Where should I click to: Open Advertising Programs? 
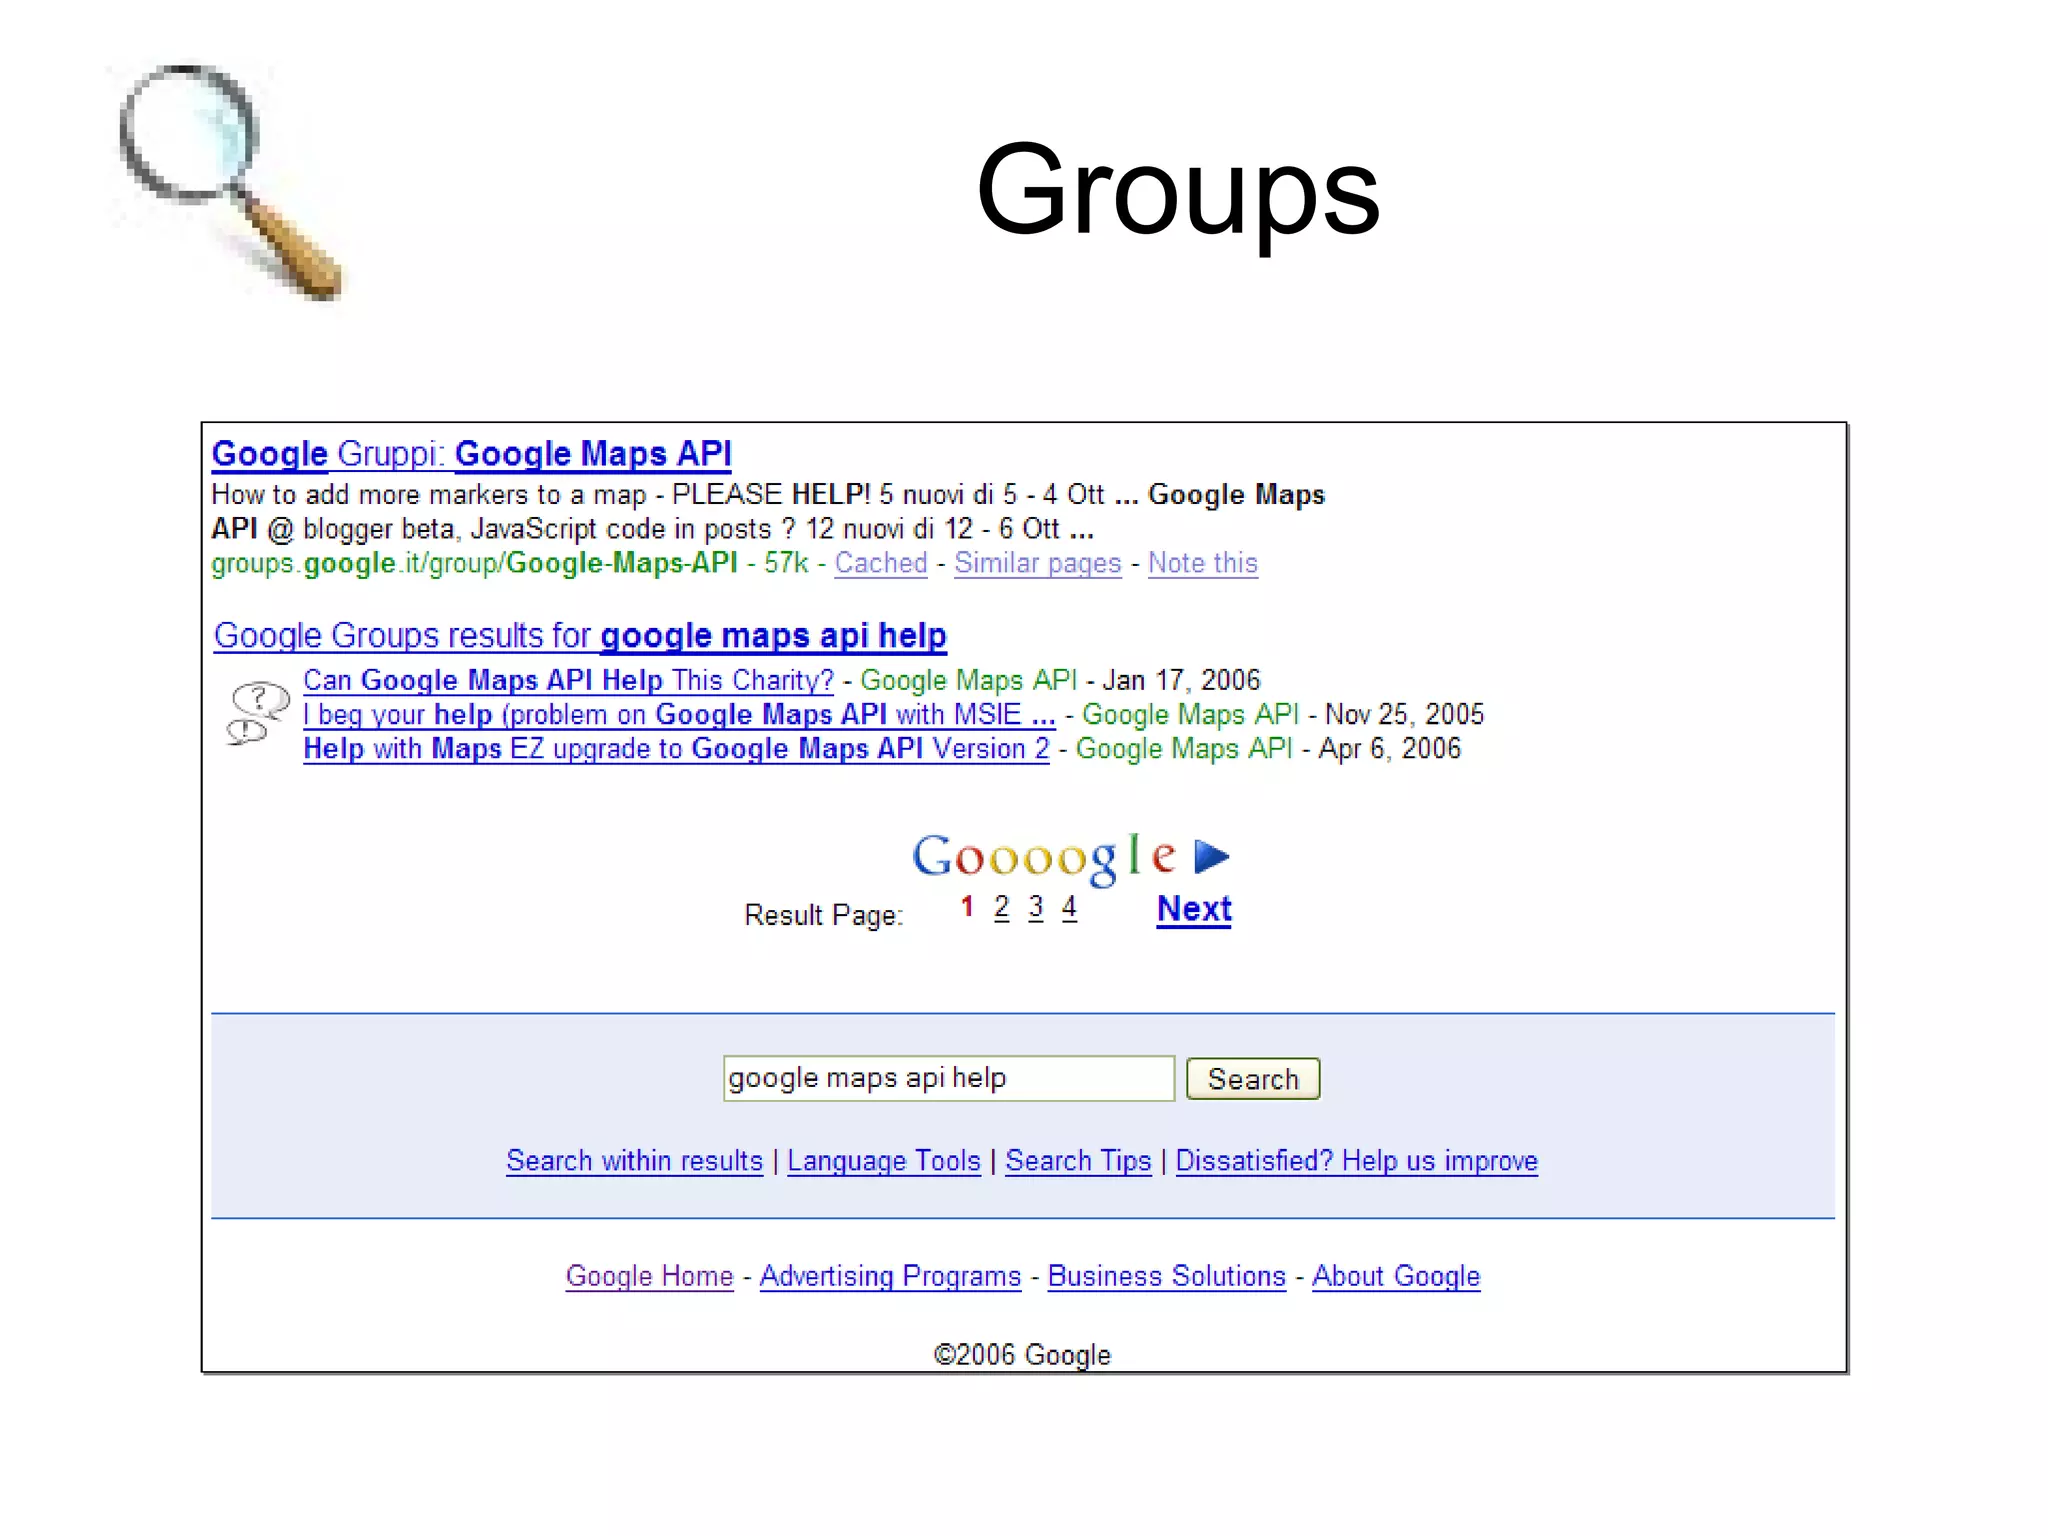(890, 1276)
